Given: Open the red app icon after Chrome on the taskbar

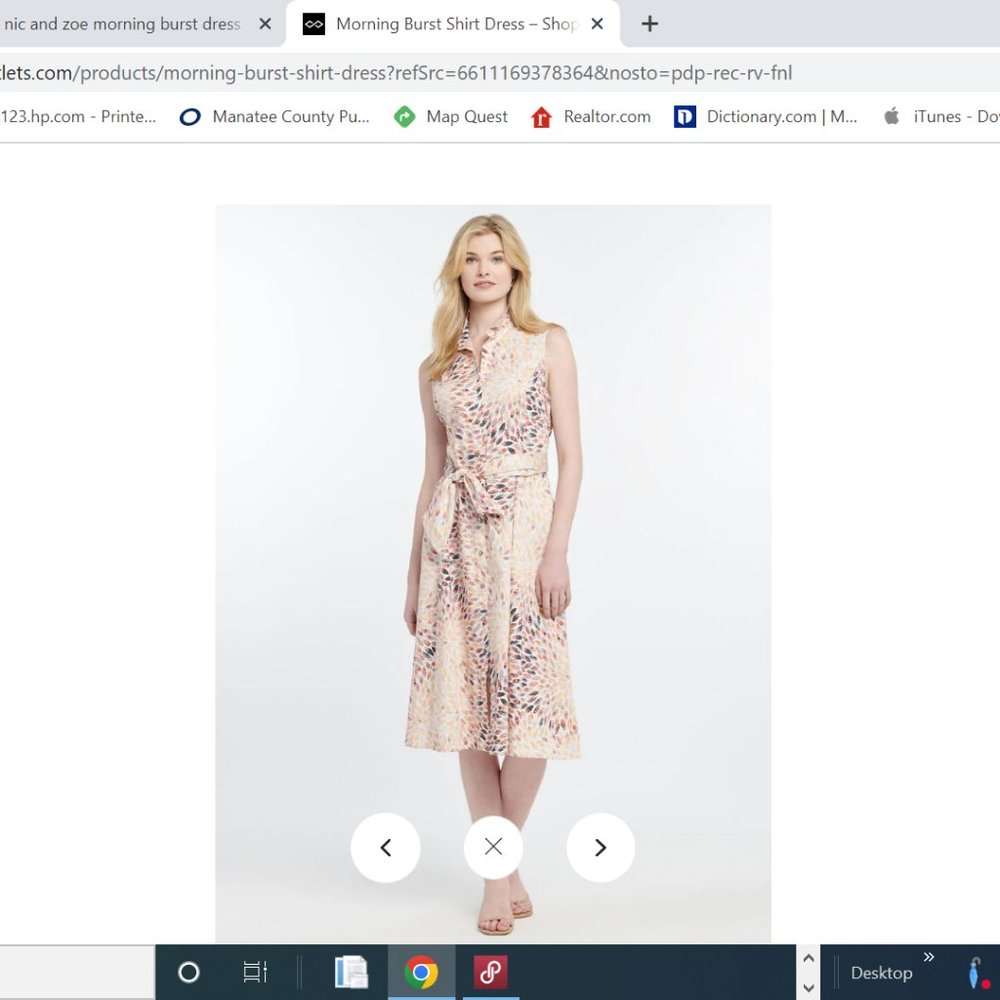Looking at the screenshot, I should [x=490, y=972].
